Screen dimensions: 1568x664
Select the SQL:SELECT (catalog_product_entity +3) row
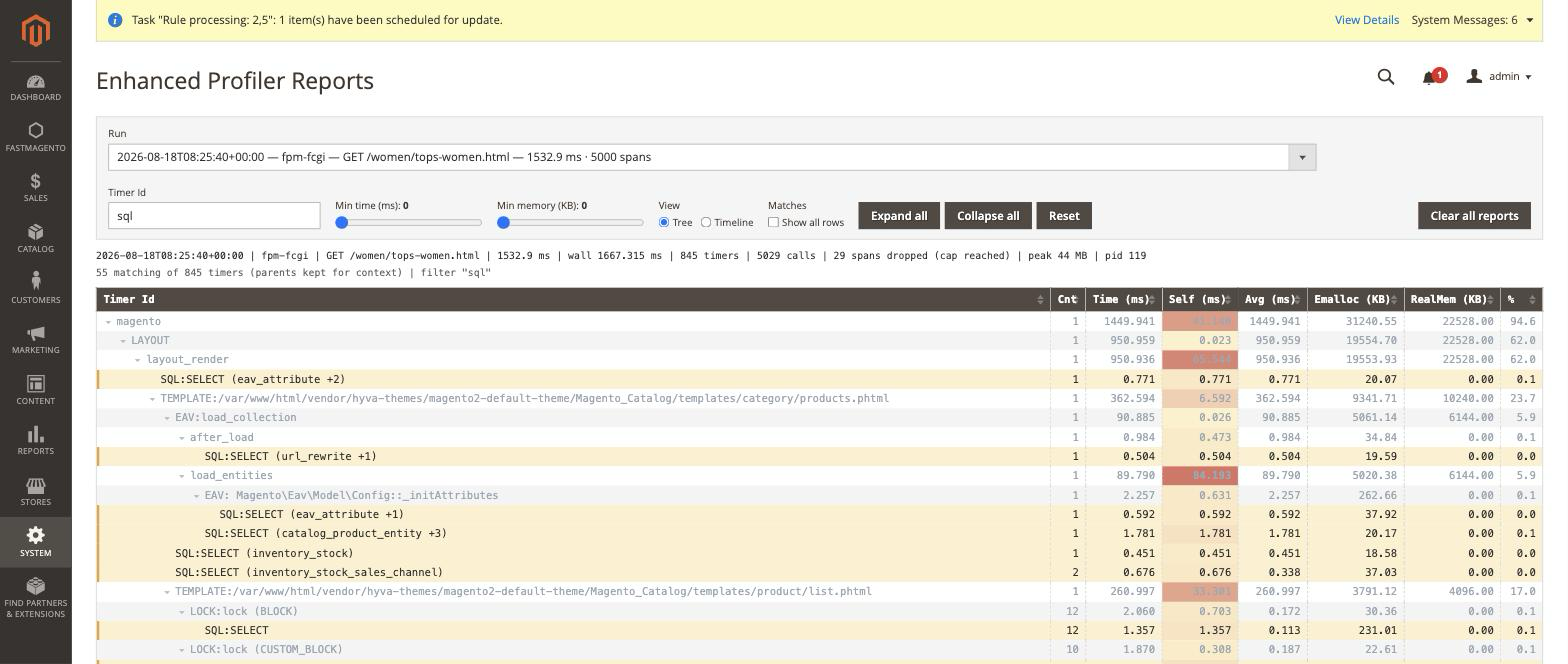tap(819, 534)
